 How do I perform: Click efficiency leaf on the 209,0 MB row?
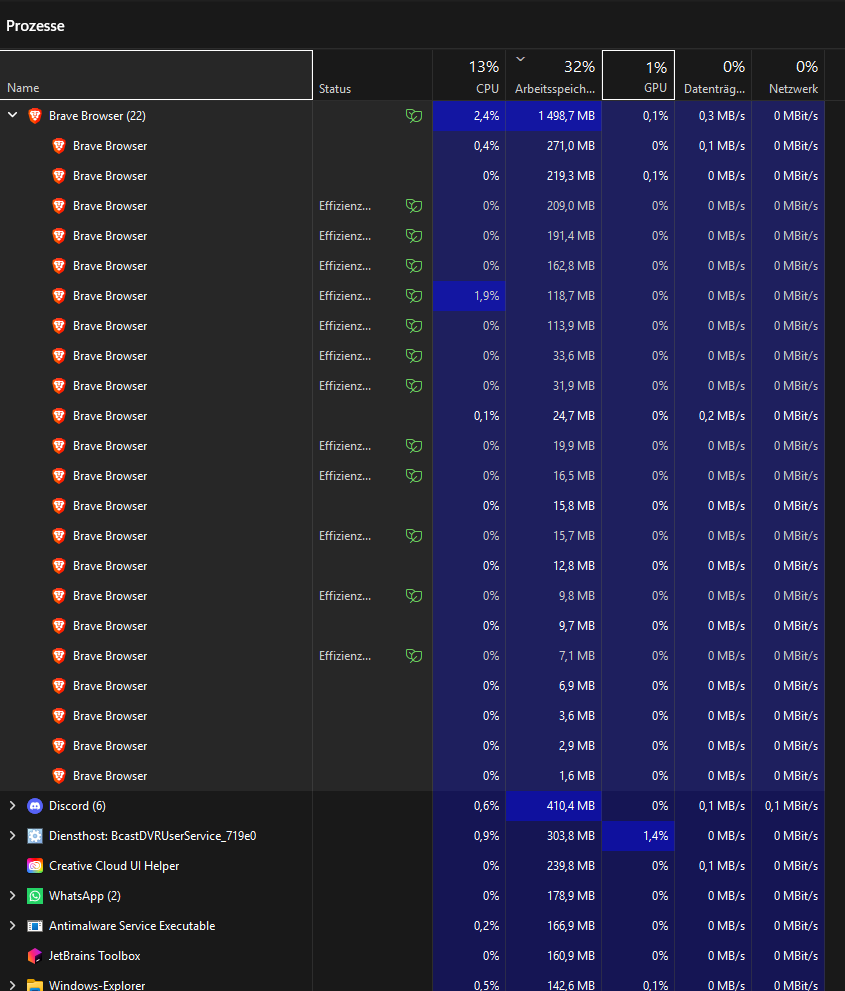coord(414,206)
